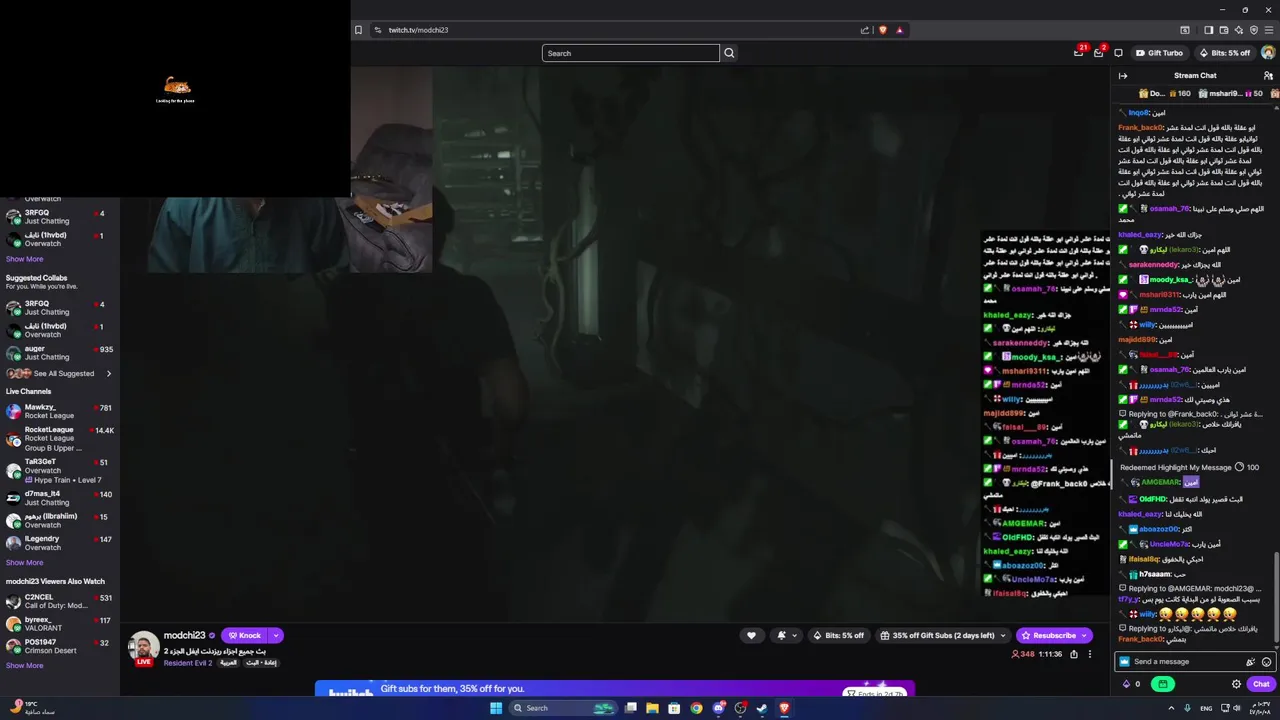Click the Twitch search input field
The width and height of the screenshot is (1280, 720).
630,53
